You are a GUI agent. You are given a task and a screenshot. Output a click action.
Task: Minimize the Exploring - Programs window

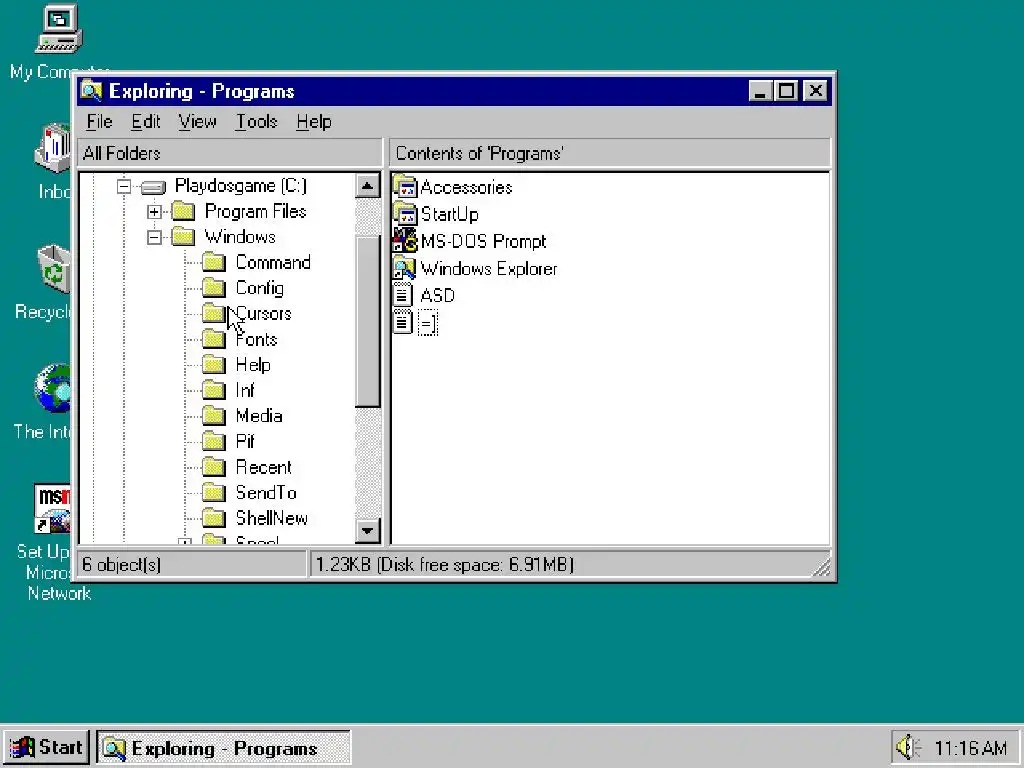pos(760,91)
